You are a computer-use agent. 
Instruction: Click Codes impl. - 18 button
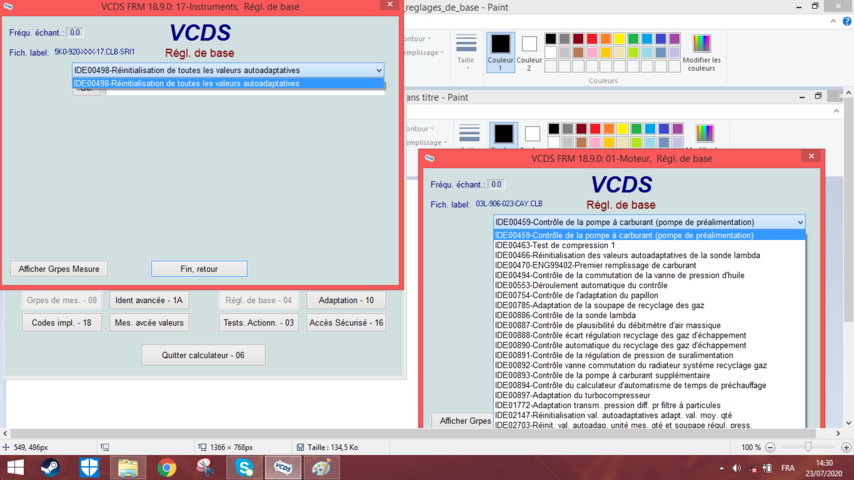pos(62,323)
